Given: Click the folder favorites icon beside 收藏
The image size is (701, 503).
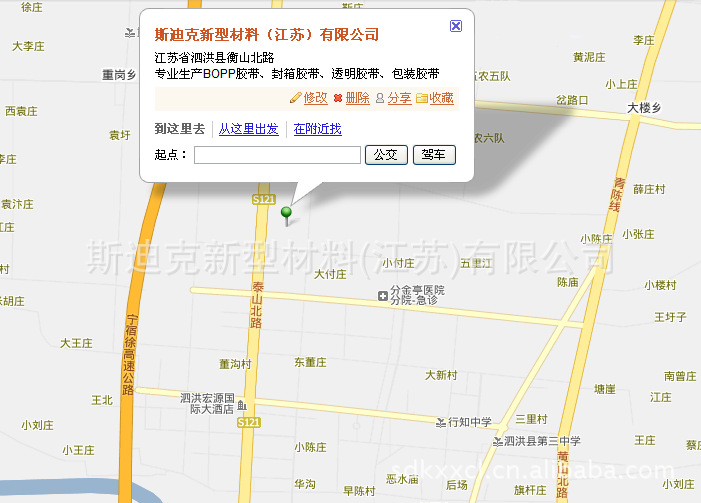Looking at the screenshot, I should (422, 98).
